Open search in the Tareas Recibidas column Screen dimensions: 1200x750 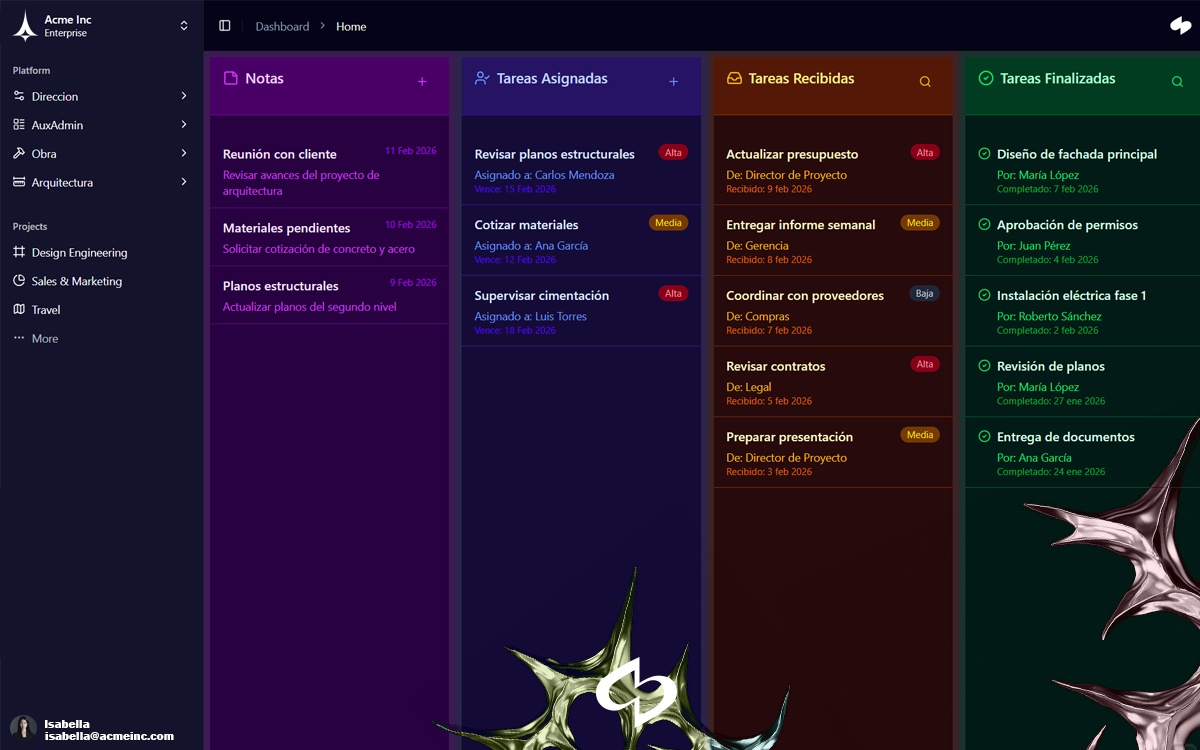(925, 82)
